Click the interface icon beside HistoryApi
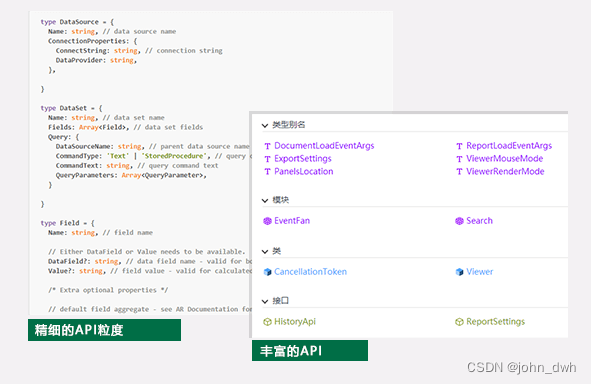The height and width of the screenshot is (384, 591). tap(267, 322)
